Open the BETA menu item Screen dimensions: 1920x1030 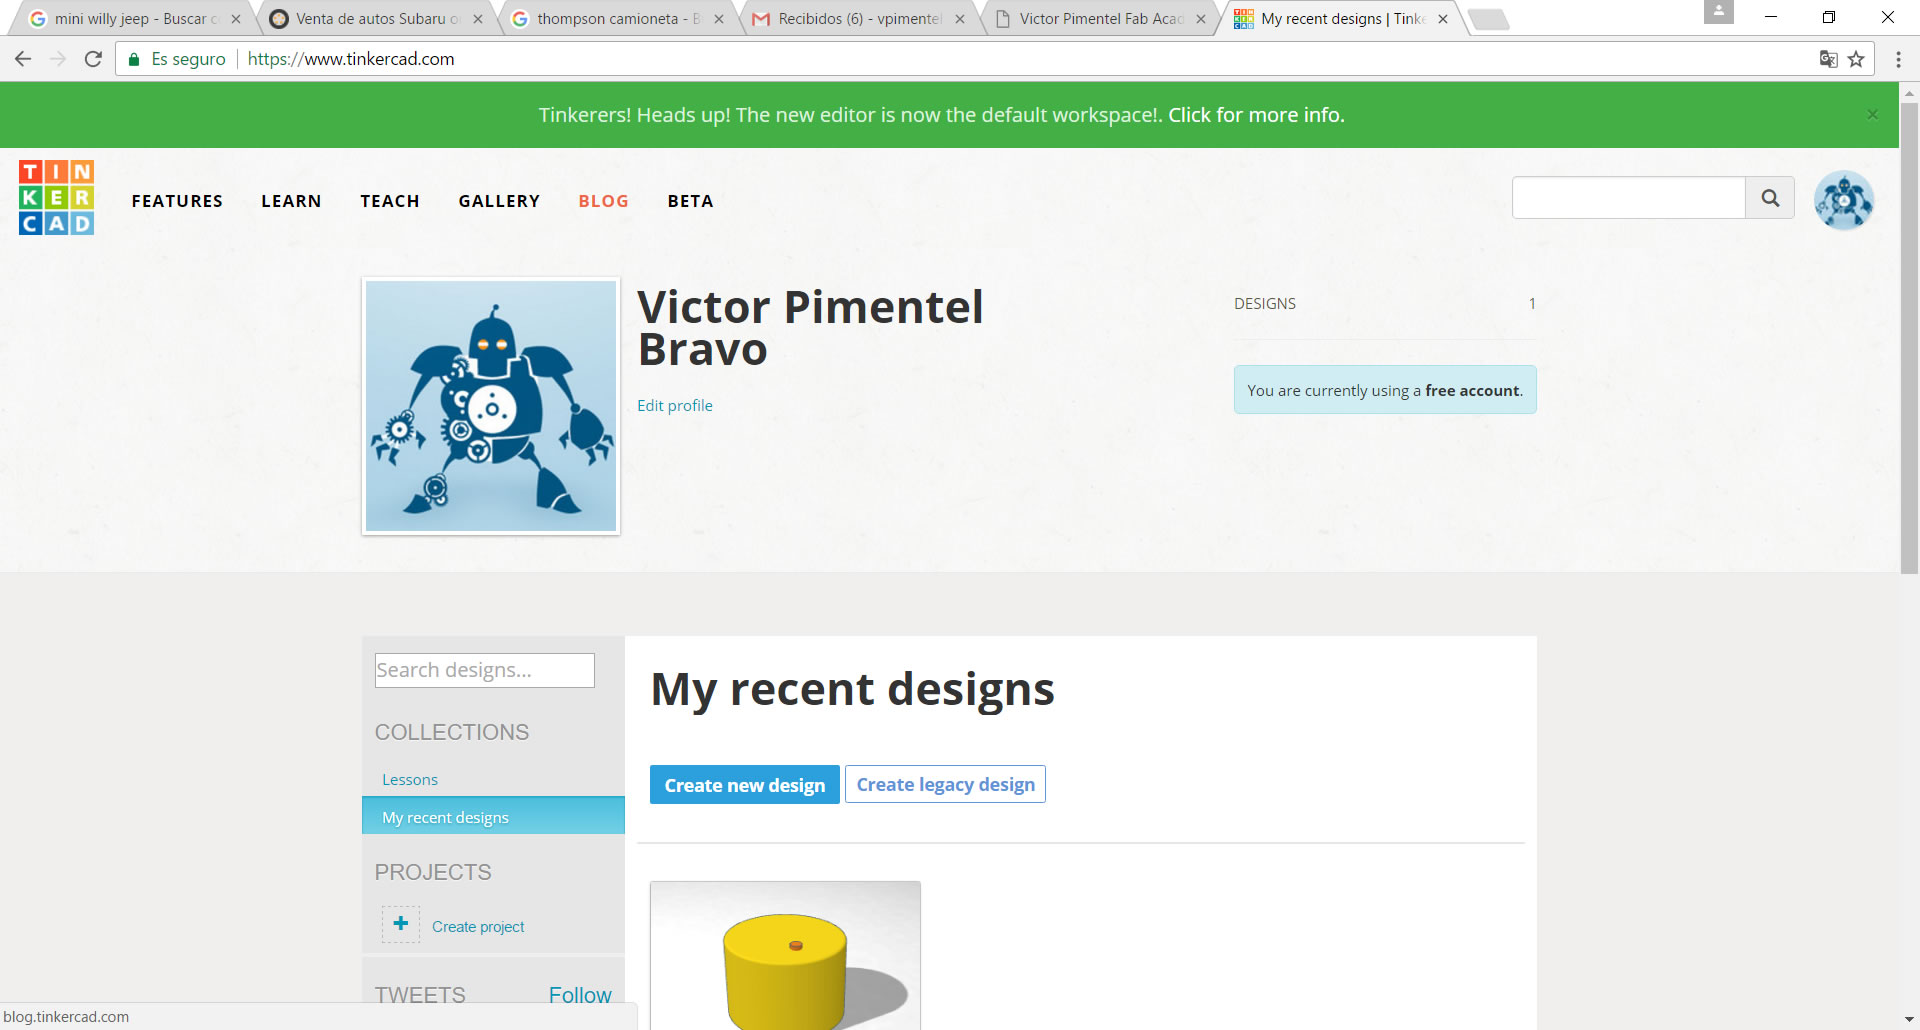click(690, 201)
